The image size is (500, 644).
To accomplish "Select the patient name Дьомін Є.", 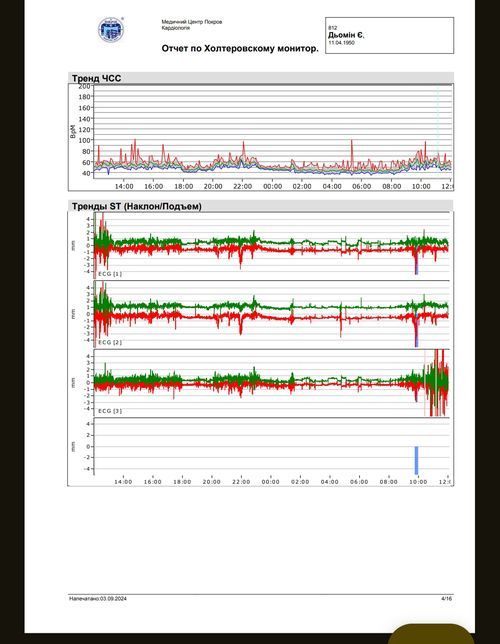I will tap(346, 35).
